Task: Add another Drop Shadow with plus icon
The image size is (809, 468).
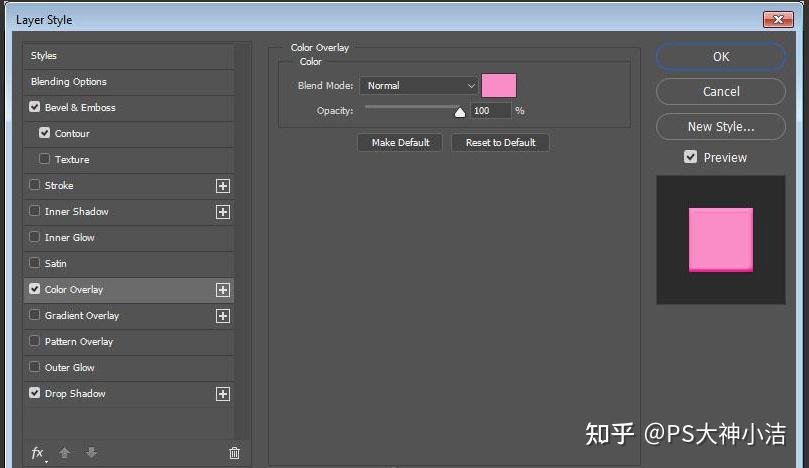Action: (x=223, y=394)
